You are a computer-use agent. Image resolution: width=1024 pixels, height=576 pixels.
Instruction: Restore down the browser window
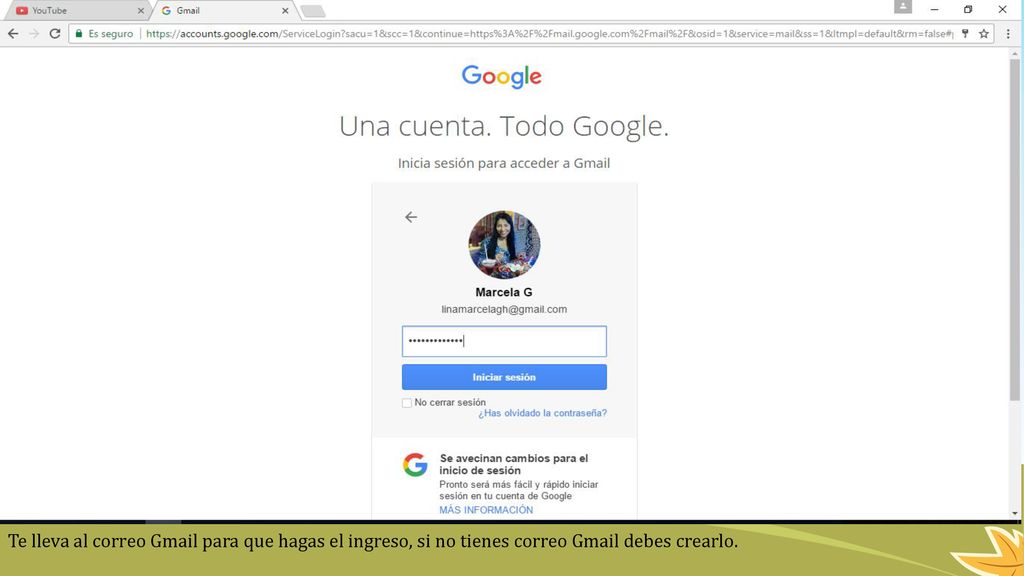(968, 9)
